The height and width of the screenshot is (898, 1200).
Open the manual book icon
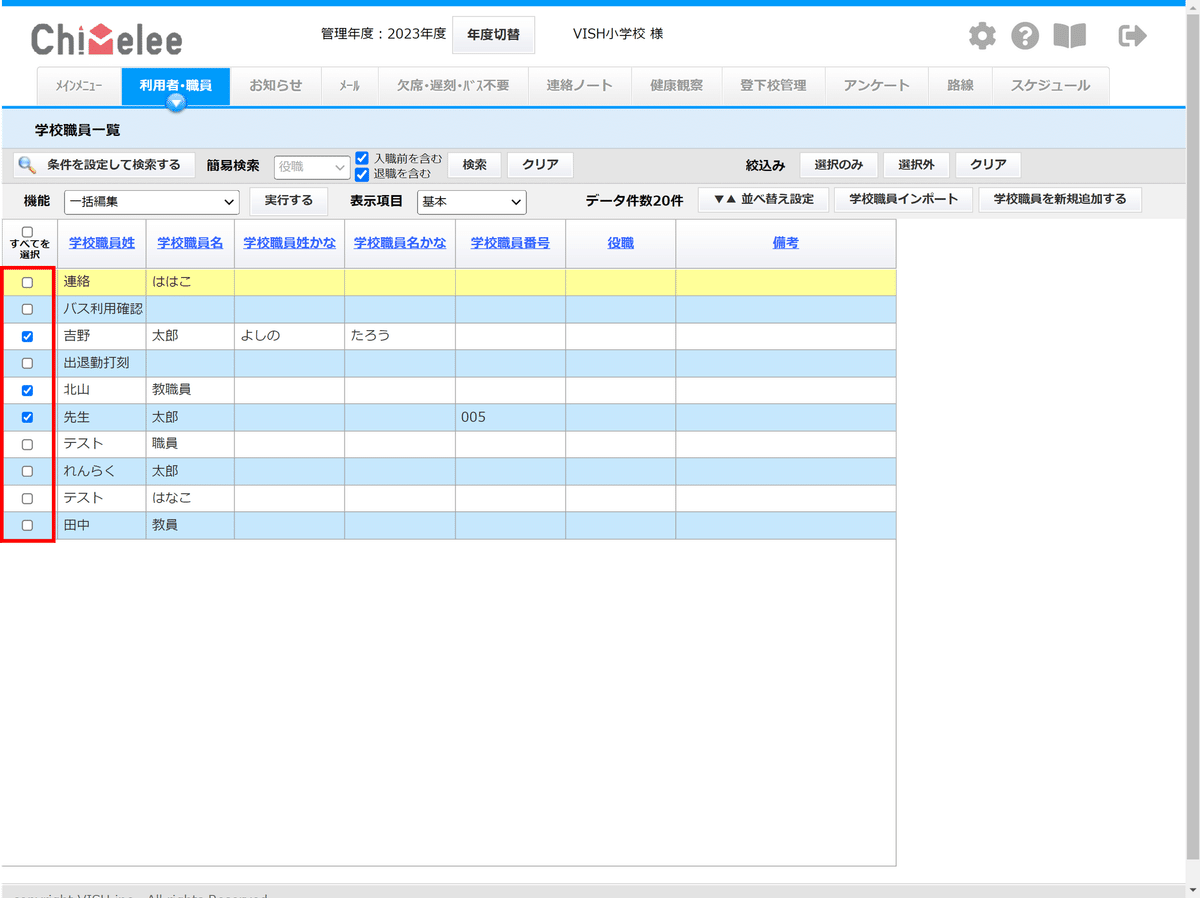point(1070,37)
